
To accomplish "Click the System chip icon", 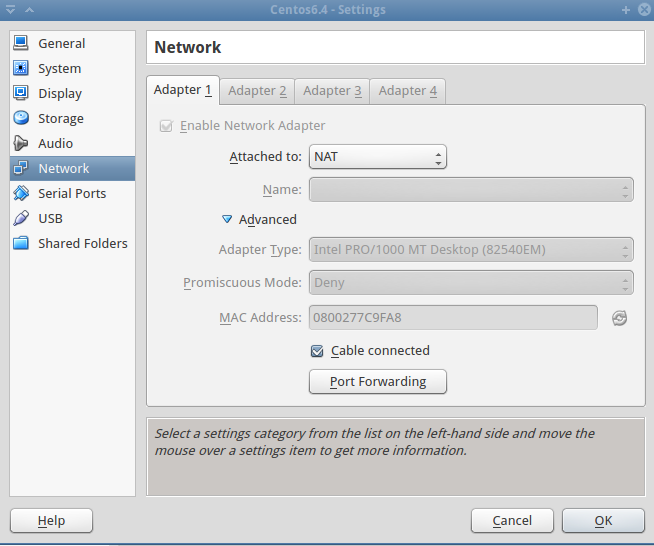I will tap(20, 68).
